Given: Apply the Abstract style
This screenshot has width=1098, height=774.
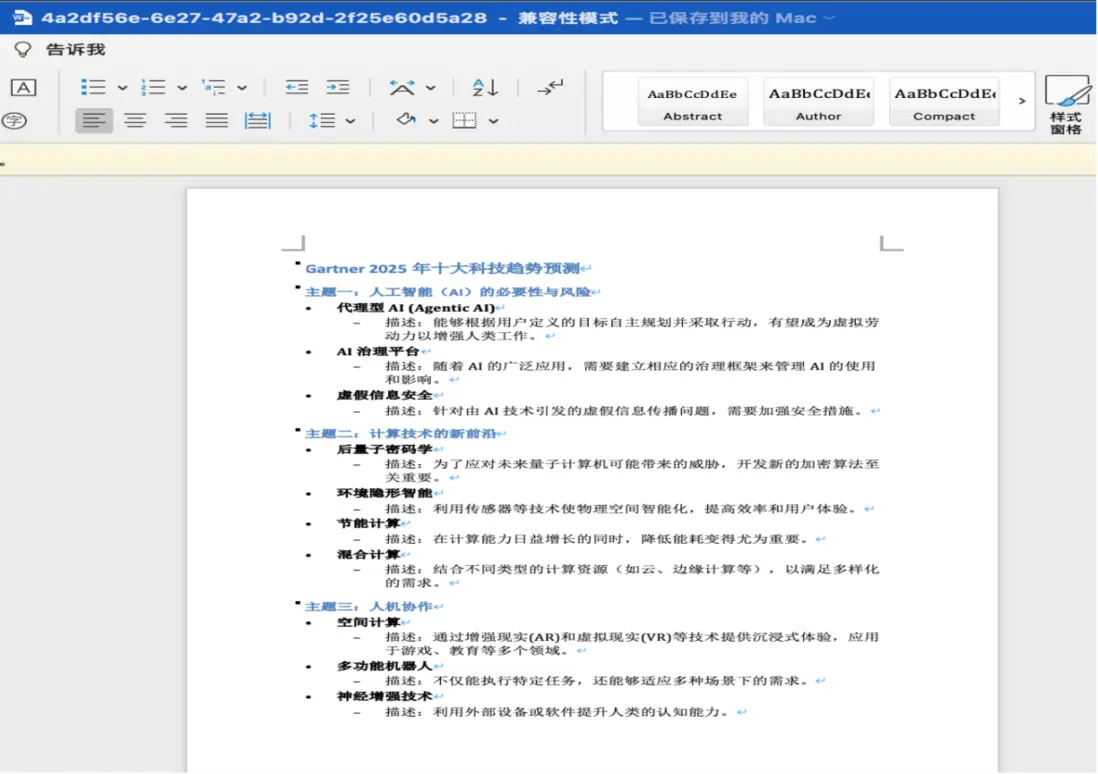Looking at the screenshot, I should tap(692, 102).
